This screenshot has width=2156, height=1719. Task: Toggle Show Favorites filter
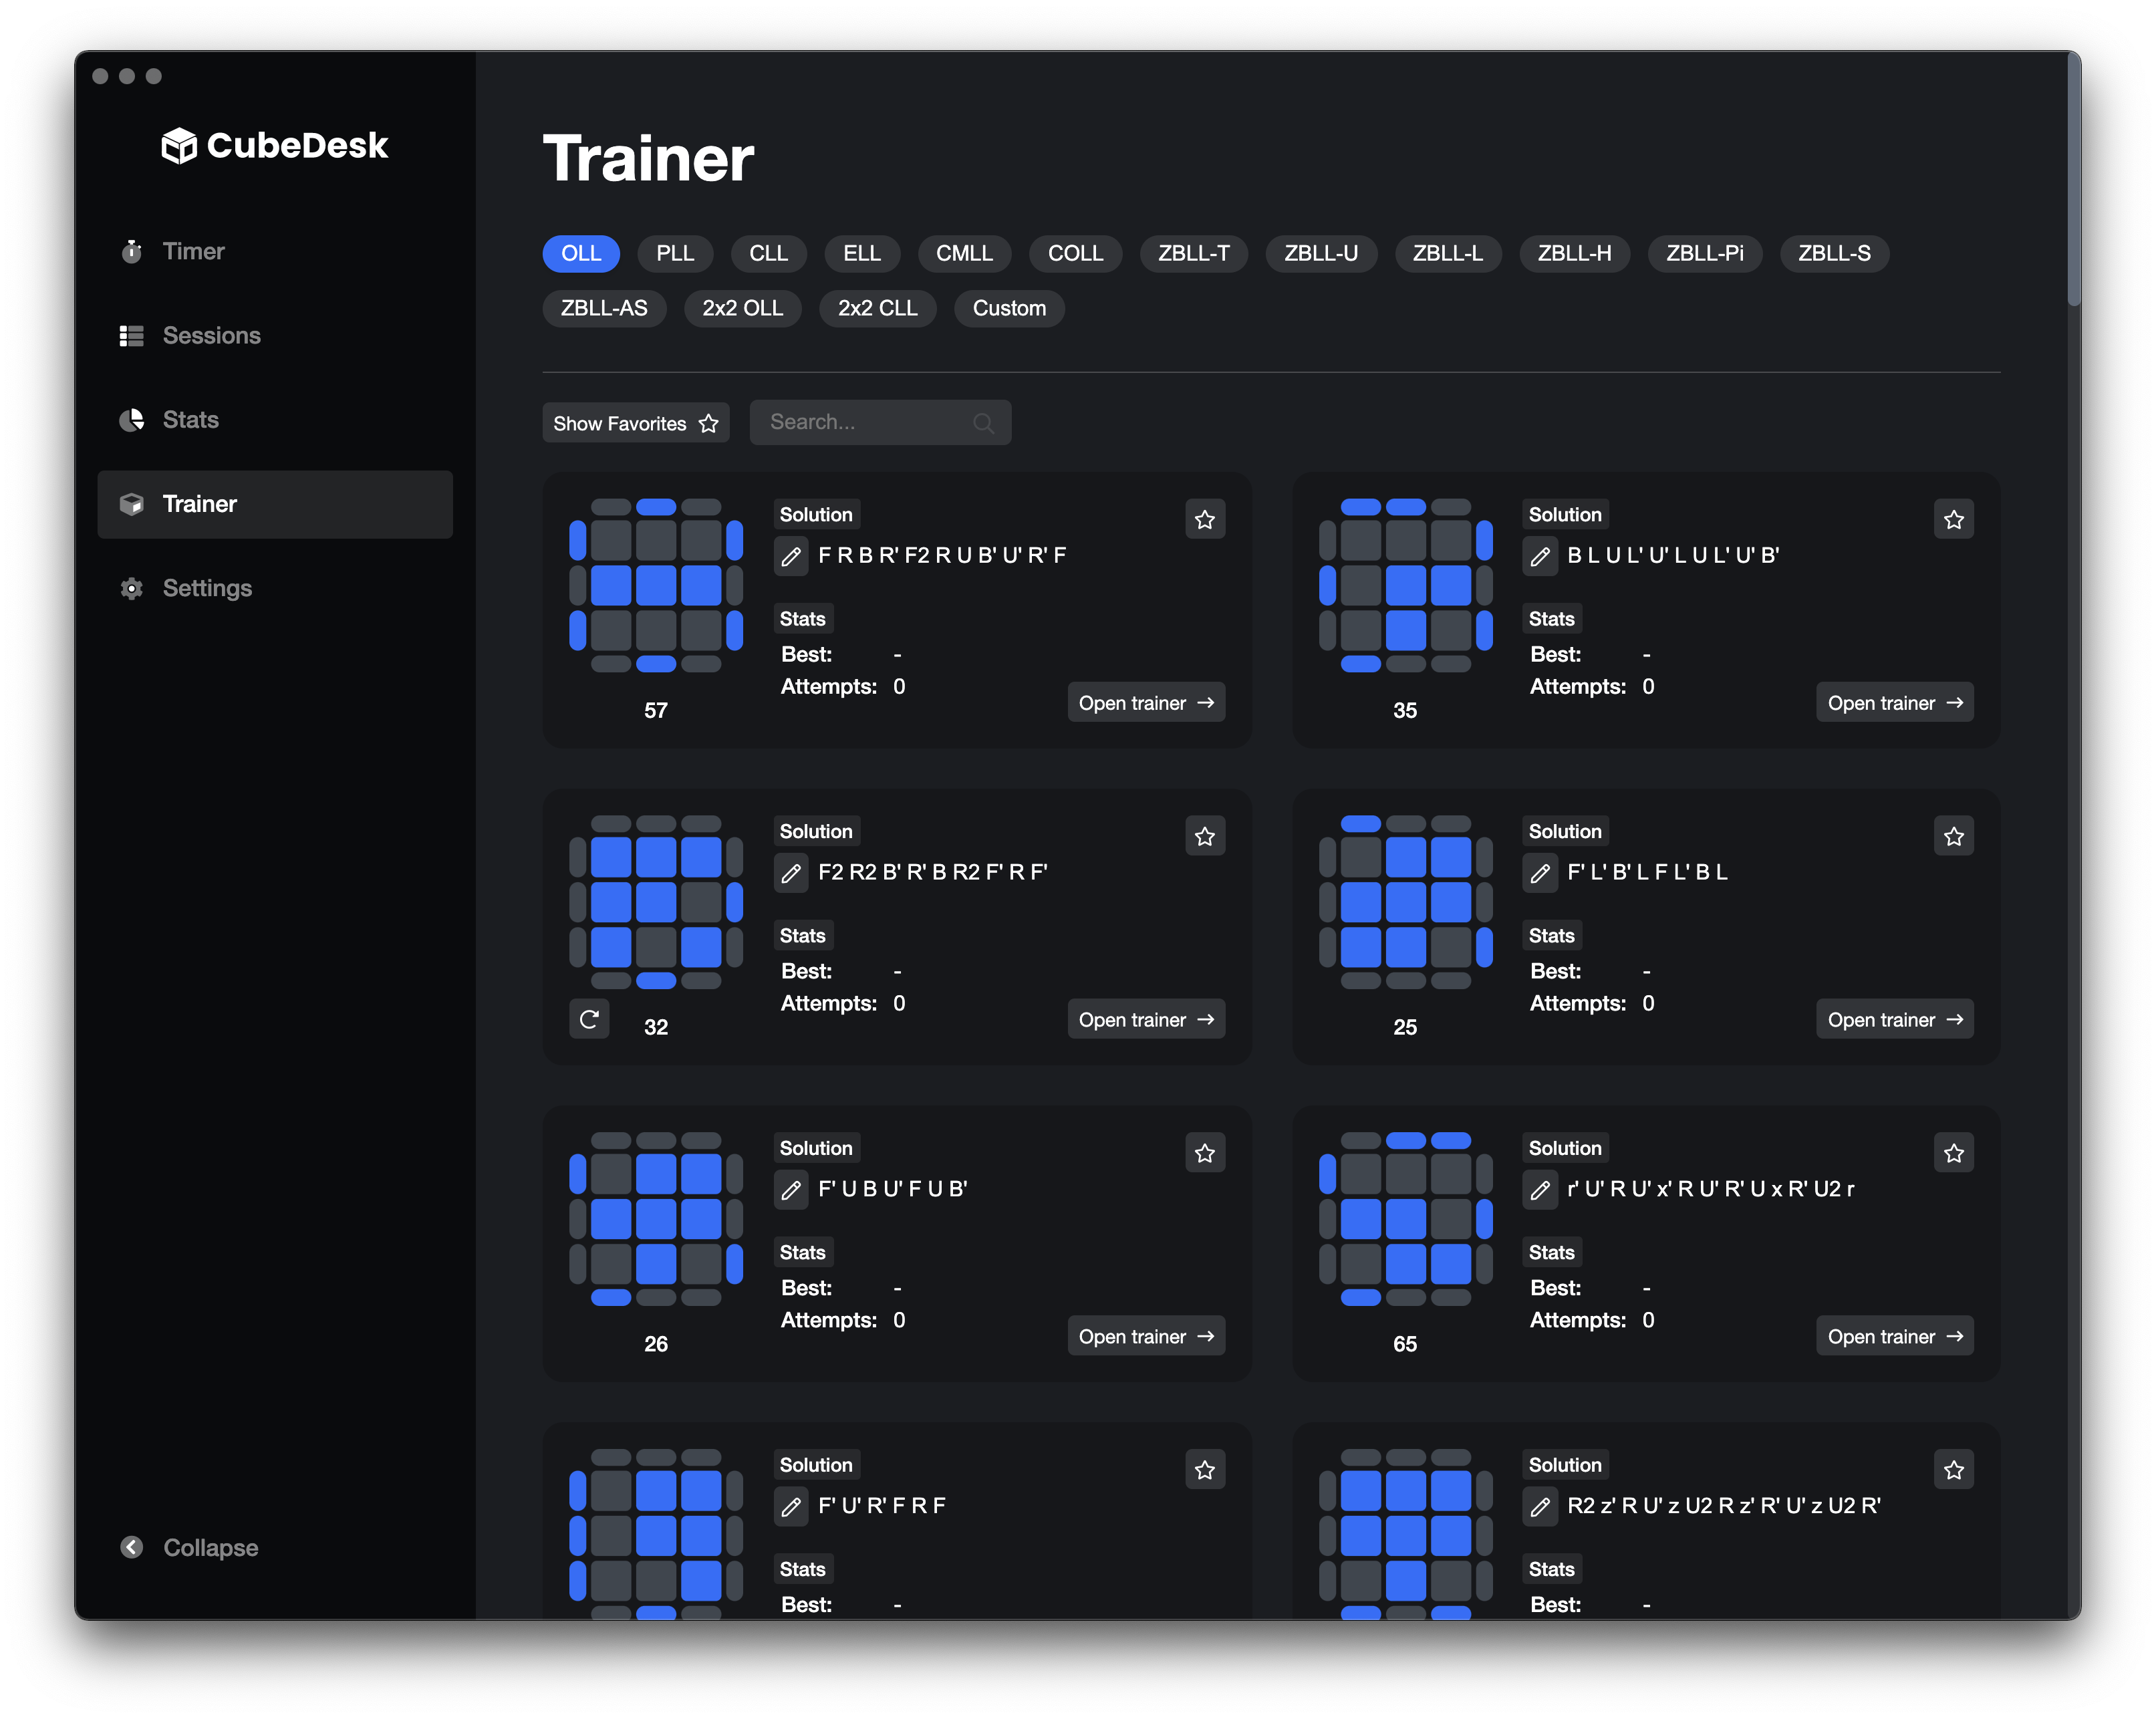[x=635, y=423]
